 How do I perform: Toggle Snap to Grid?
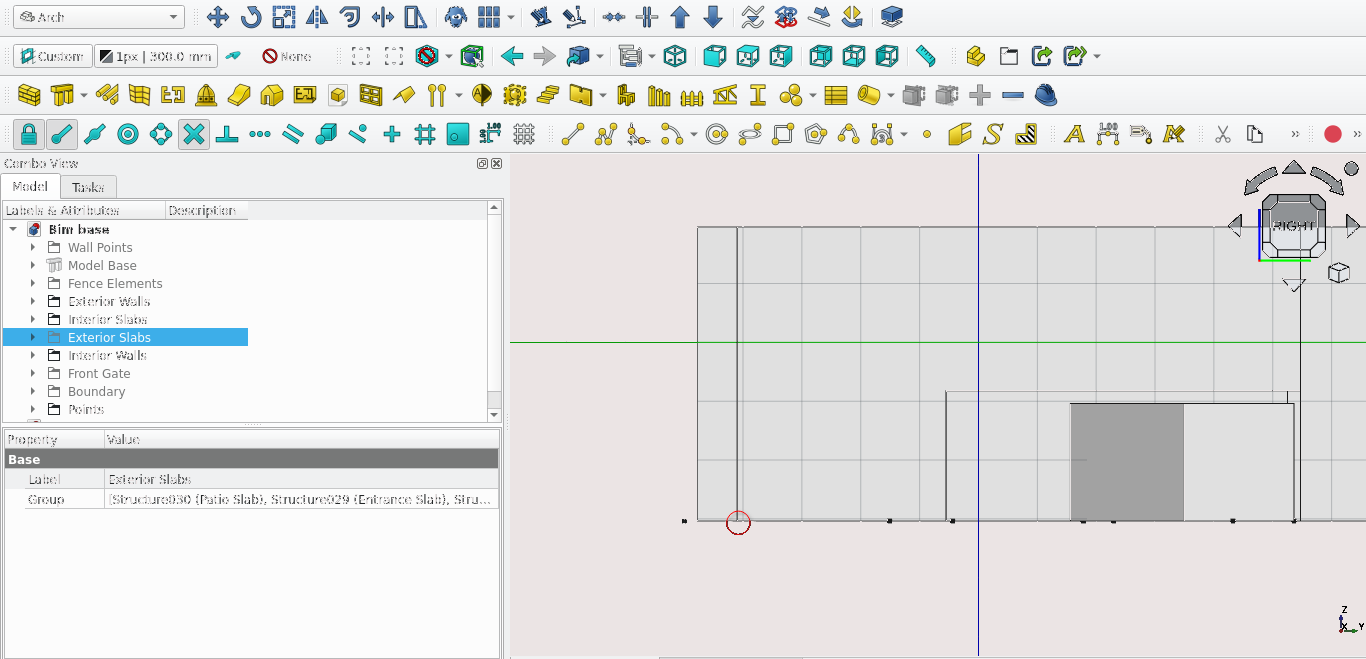coord(425,134)
